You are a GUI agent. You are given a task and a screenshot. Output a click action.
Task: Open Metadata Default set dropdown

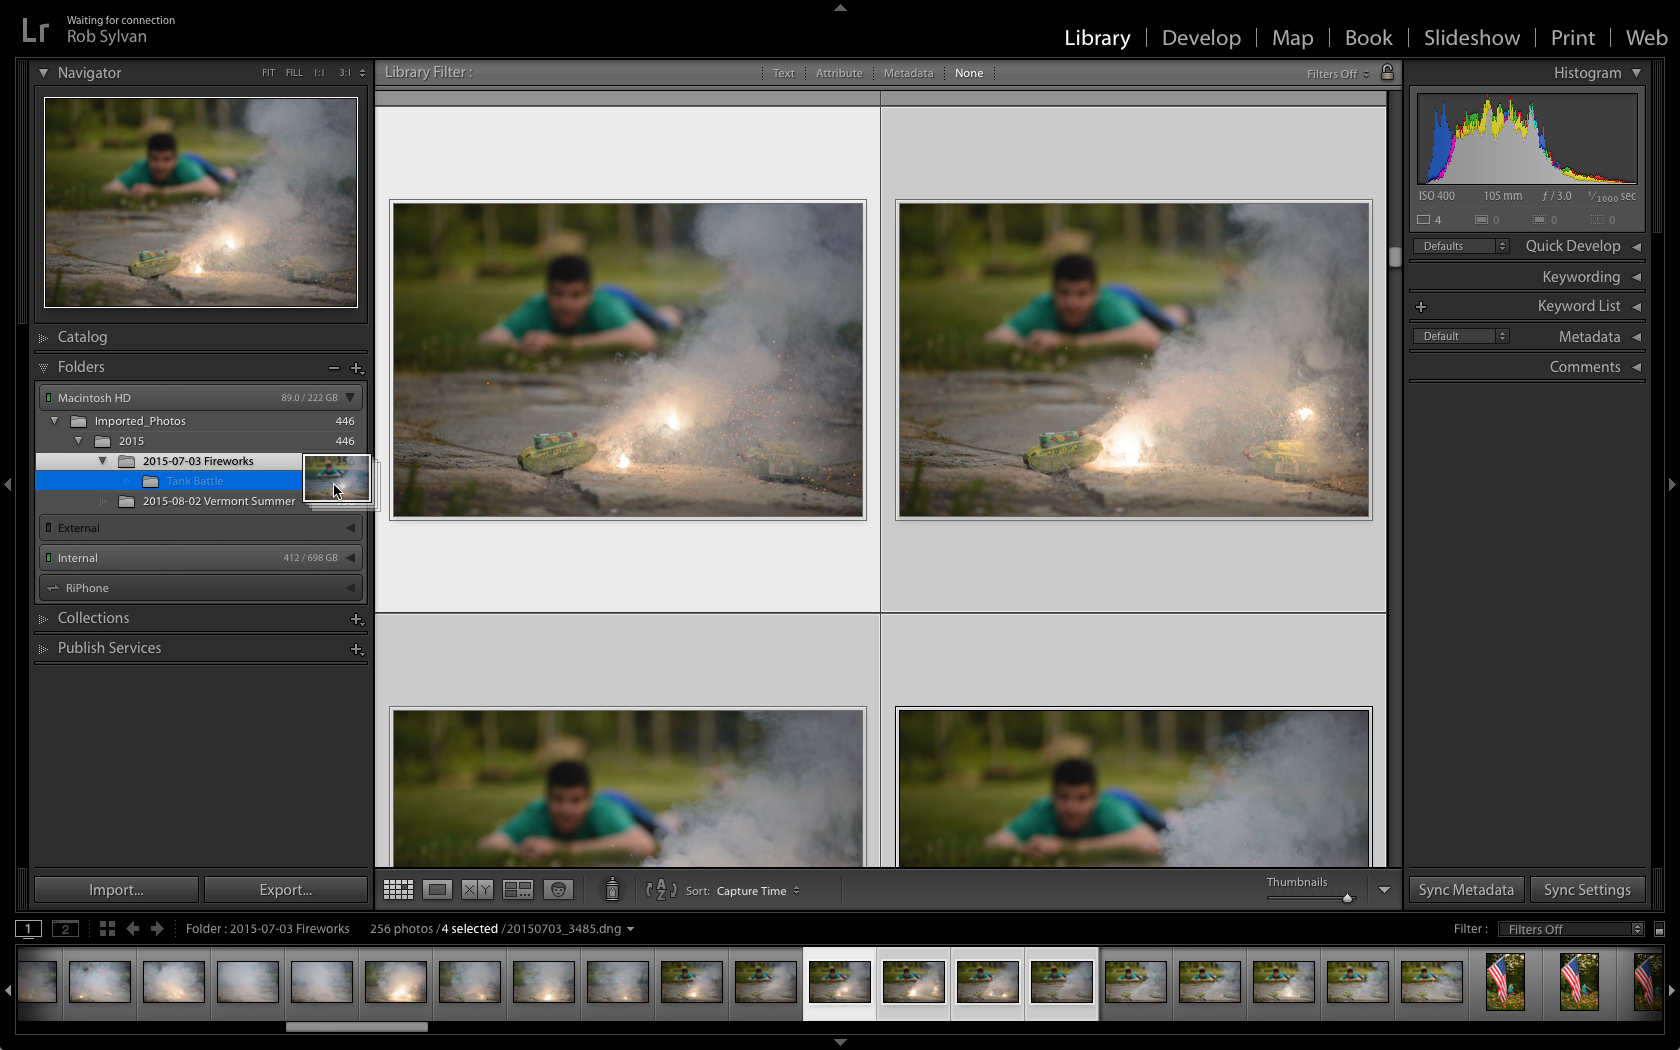[1461, 336]
